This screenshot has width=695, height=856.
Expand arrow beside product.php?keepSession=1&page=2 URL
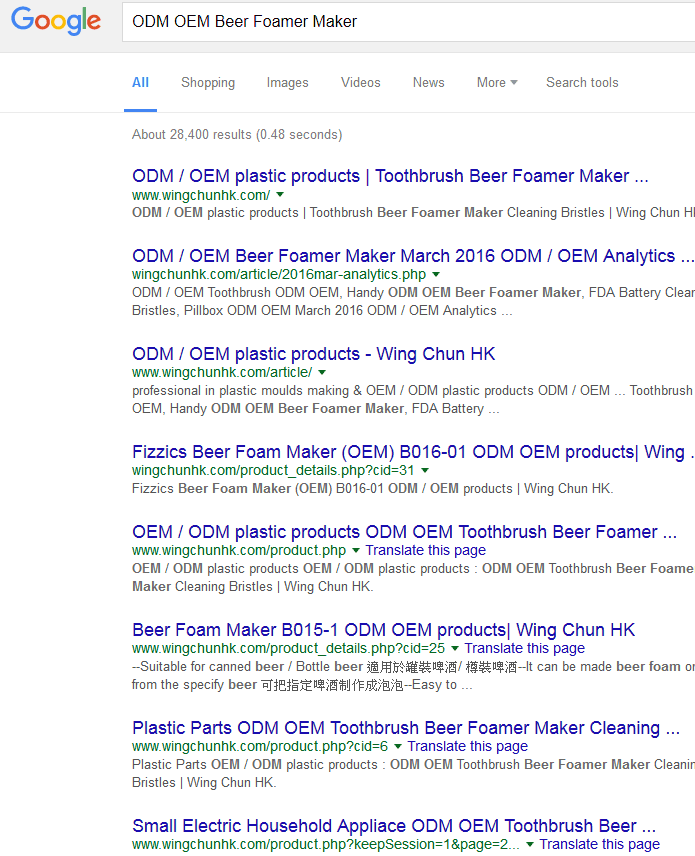(530, 844)
